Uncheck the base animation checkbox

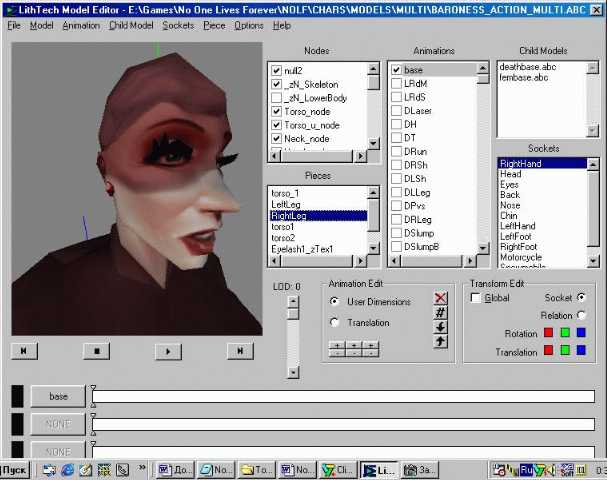[x=396, y=70]
